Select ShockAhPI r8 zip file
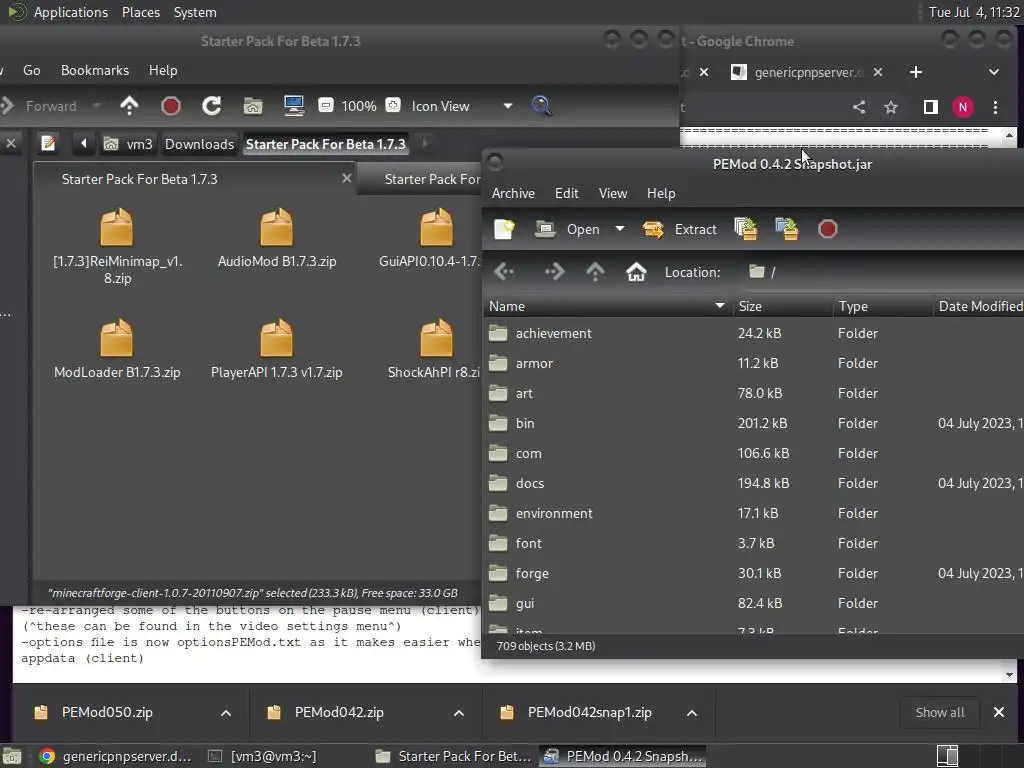 (x=434, y=349)
